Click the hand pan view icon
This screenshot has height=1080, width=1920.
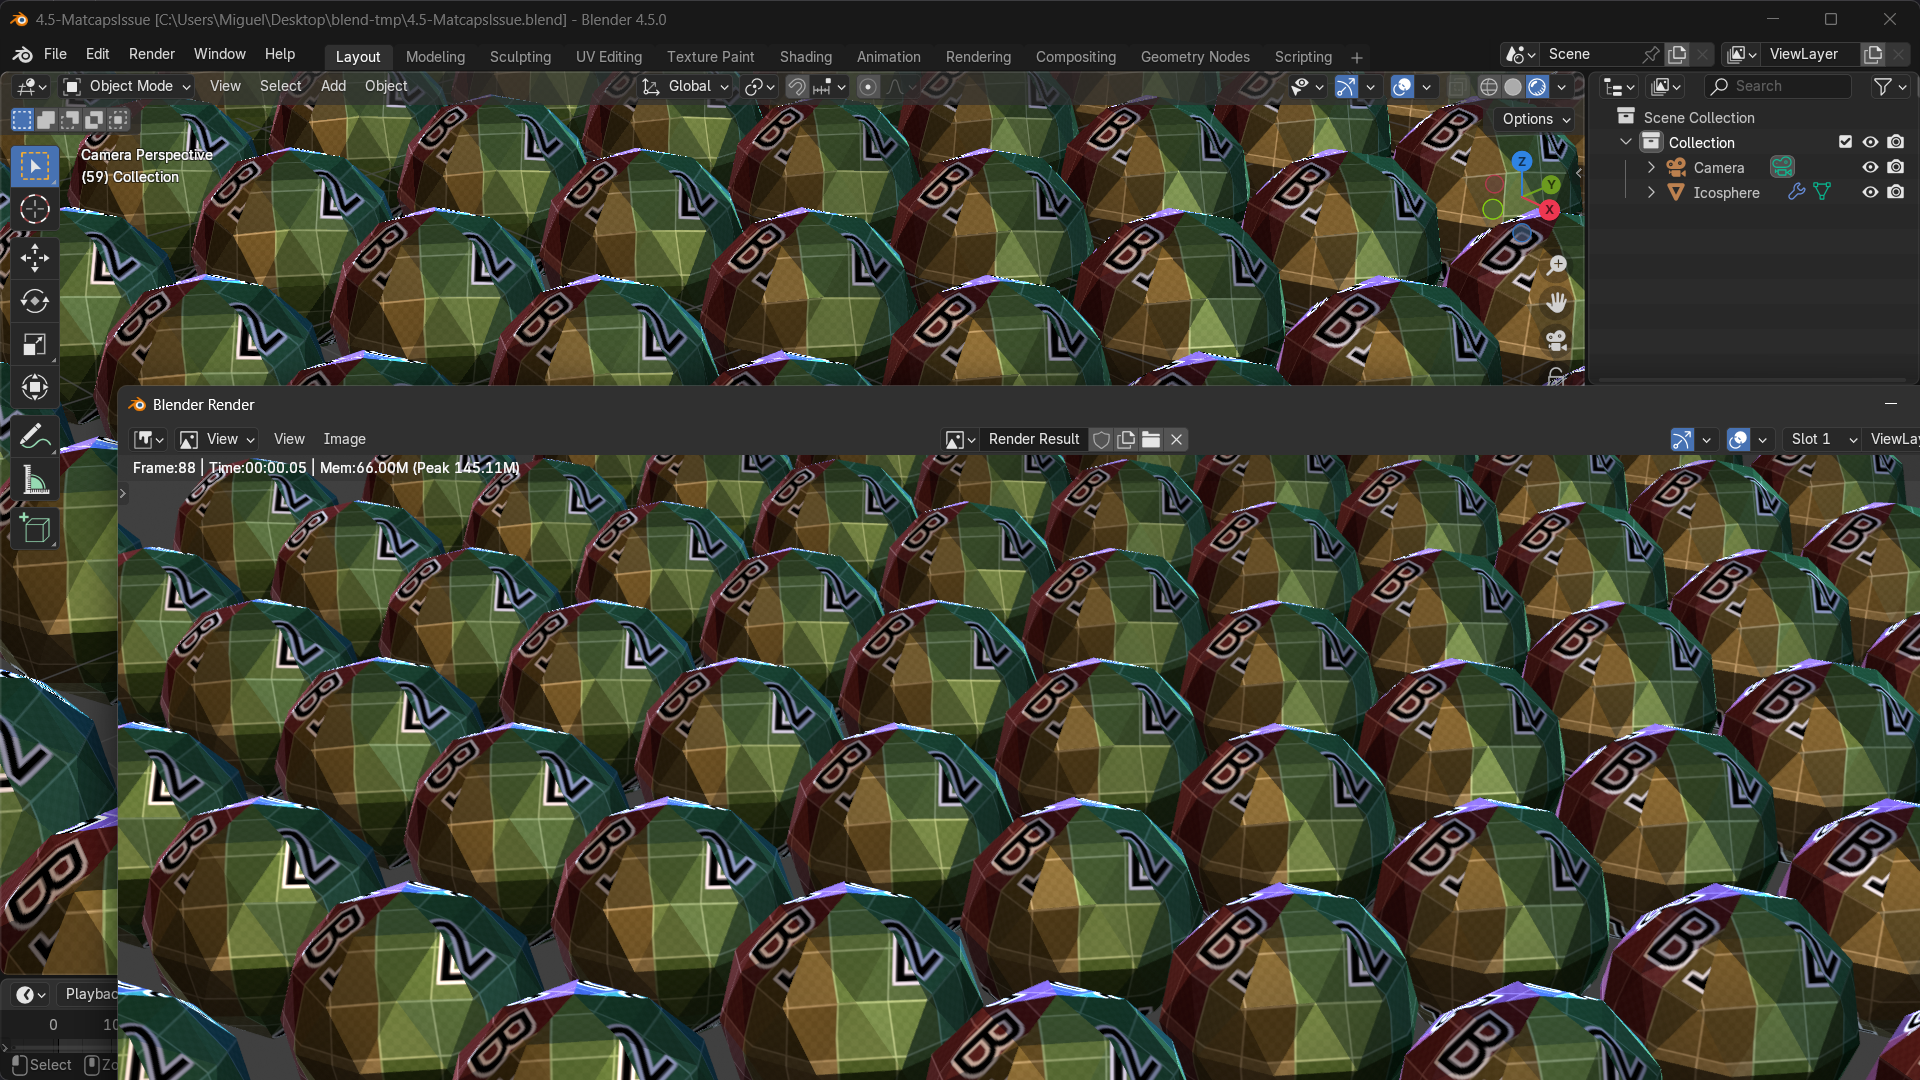[x=1556, y=302]
